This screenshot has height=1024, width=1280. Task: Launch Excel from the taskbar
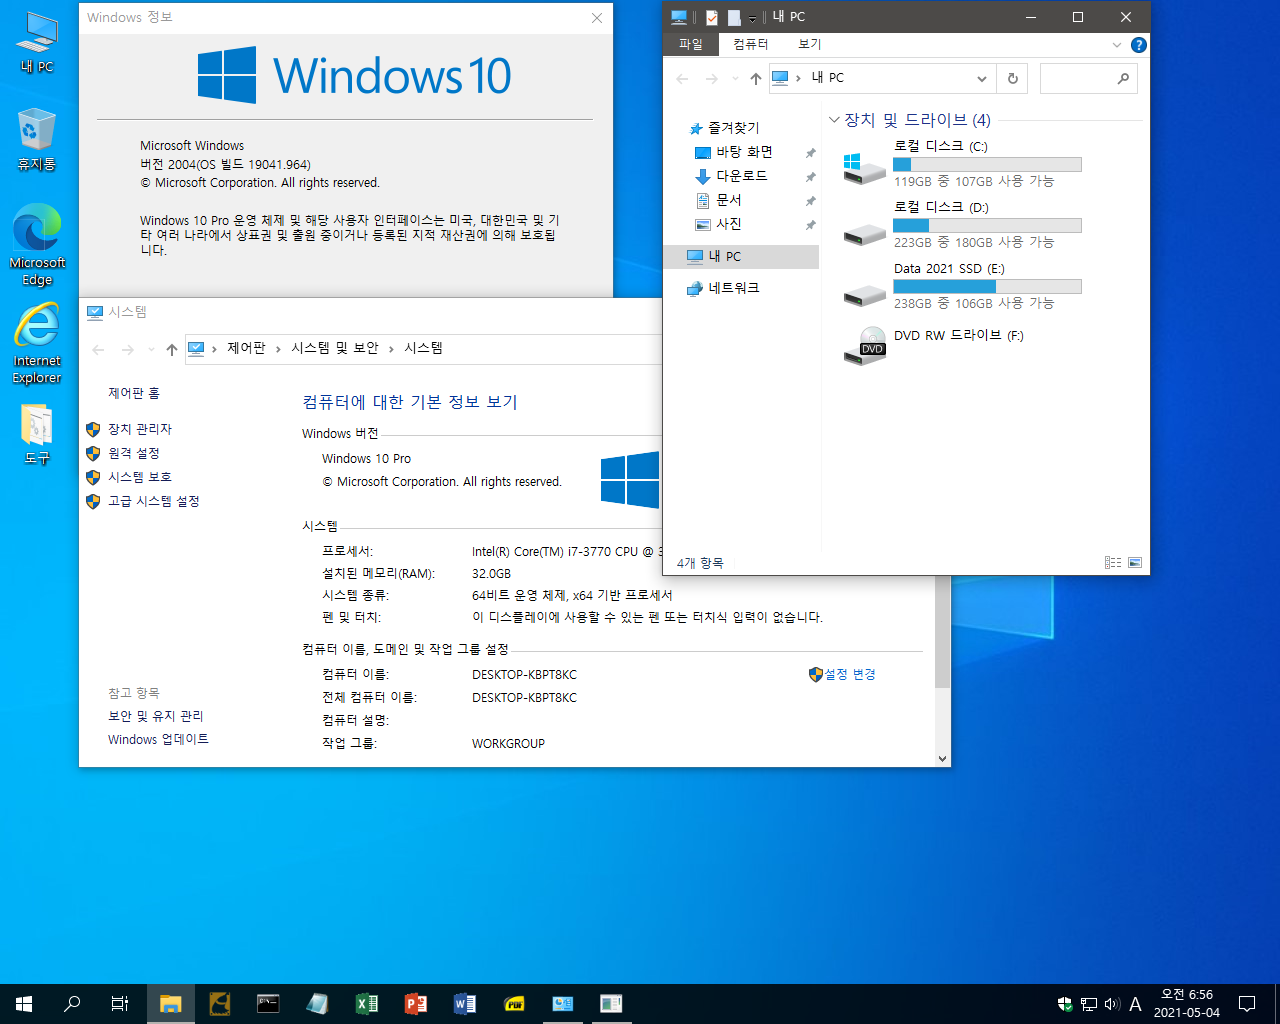point(366,1004)
